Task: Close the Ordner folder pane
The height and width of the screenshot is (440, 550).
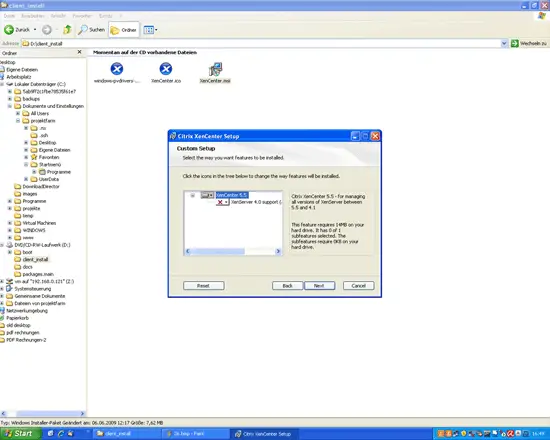Action: coord(79,52)
